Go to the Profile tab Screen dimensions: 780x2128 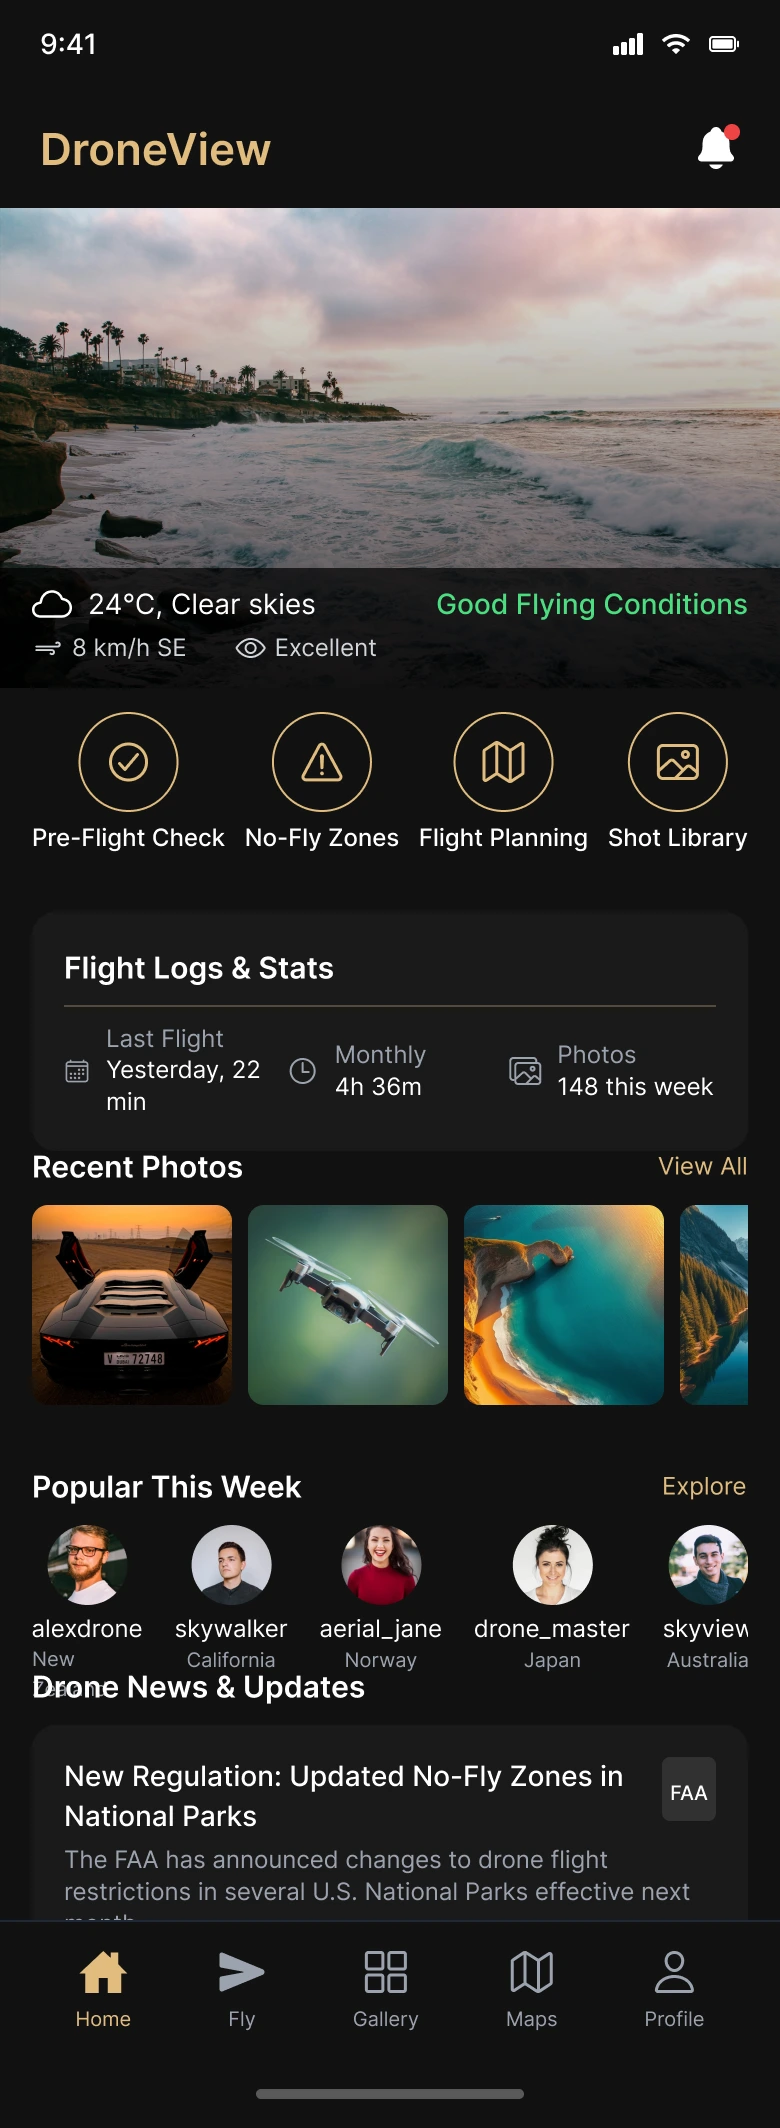click(x=674, y=1988)
